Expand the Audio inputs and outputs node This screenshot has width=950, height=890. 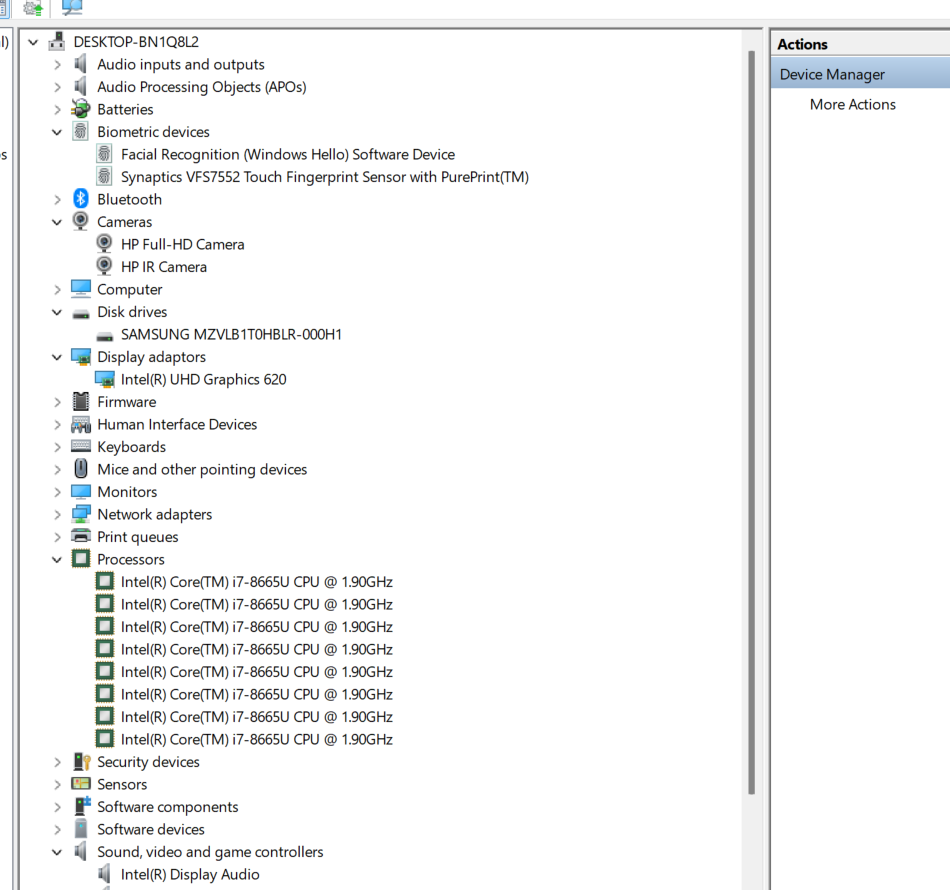coord(57,64)
